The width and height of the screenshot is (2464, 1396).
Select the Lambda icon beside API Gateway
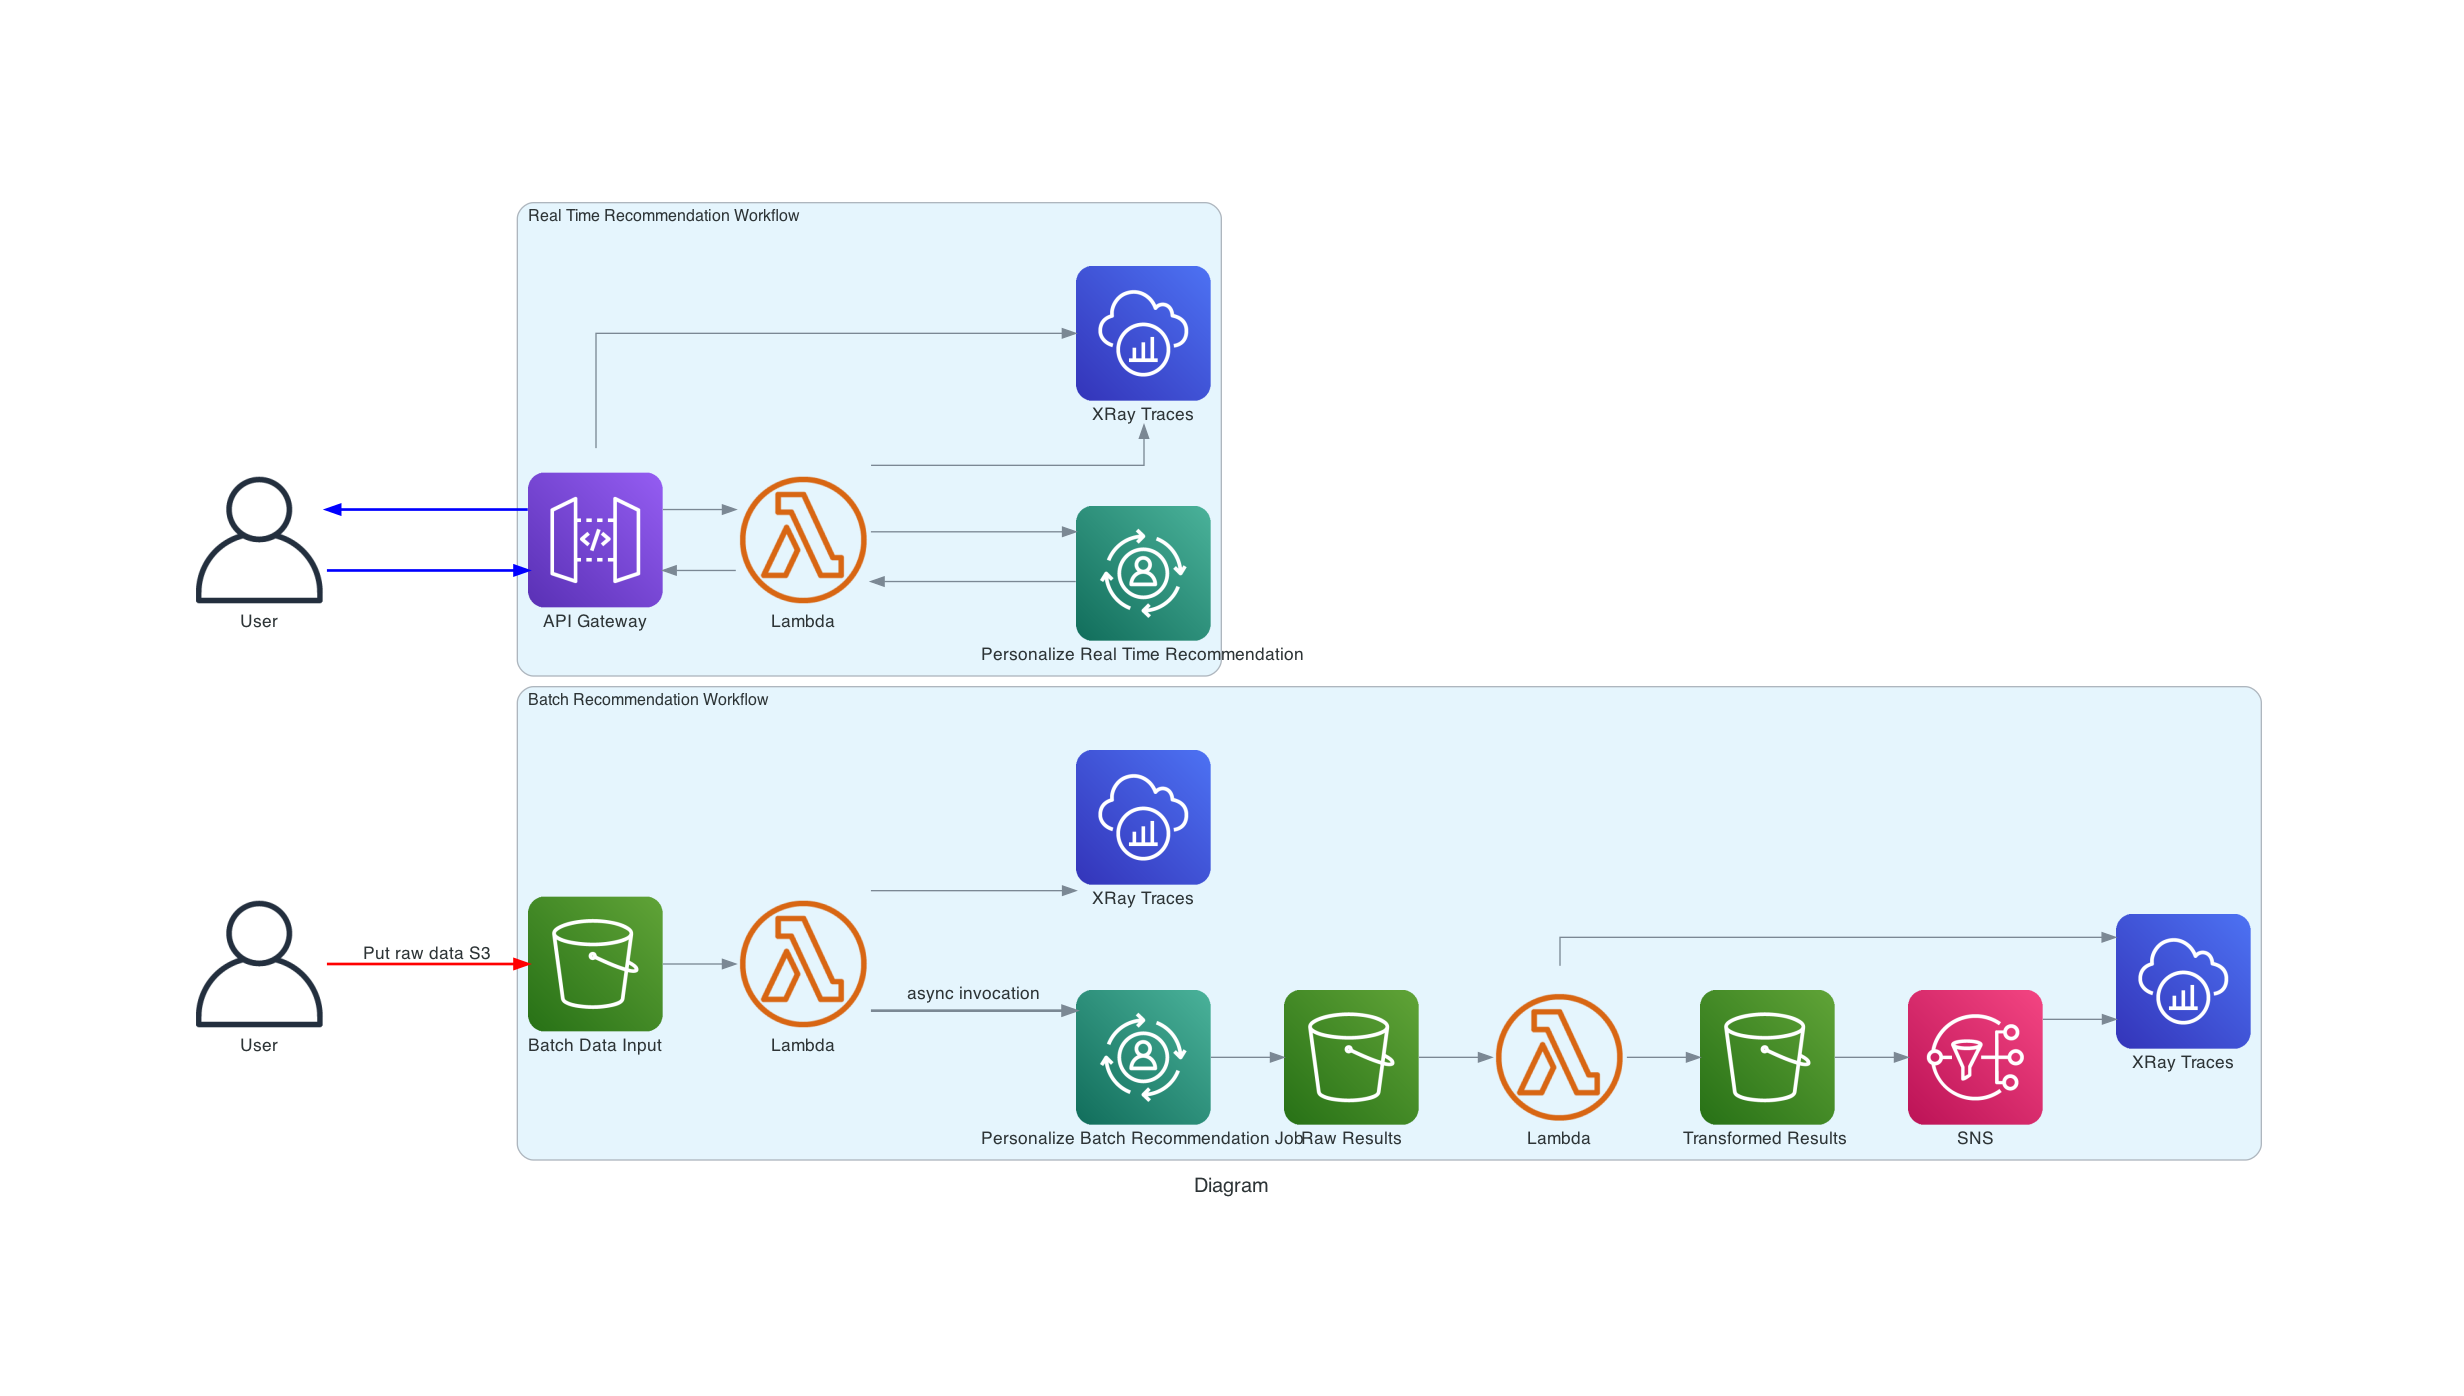802,540
